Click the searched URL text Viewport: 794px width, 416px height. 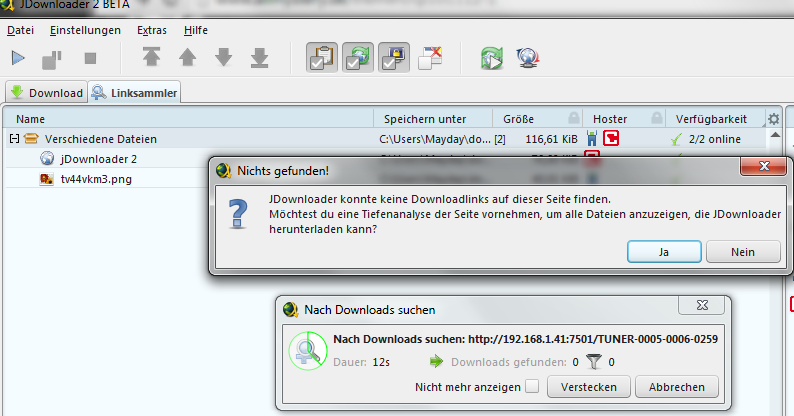tap(593, 339)
